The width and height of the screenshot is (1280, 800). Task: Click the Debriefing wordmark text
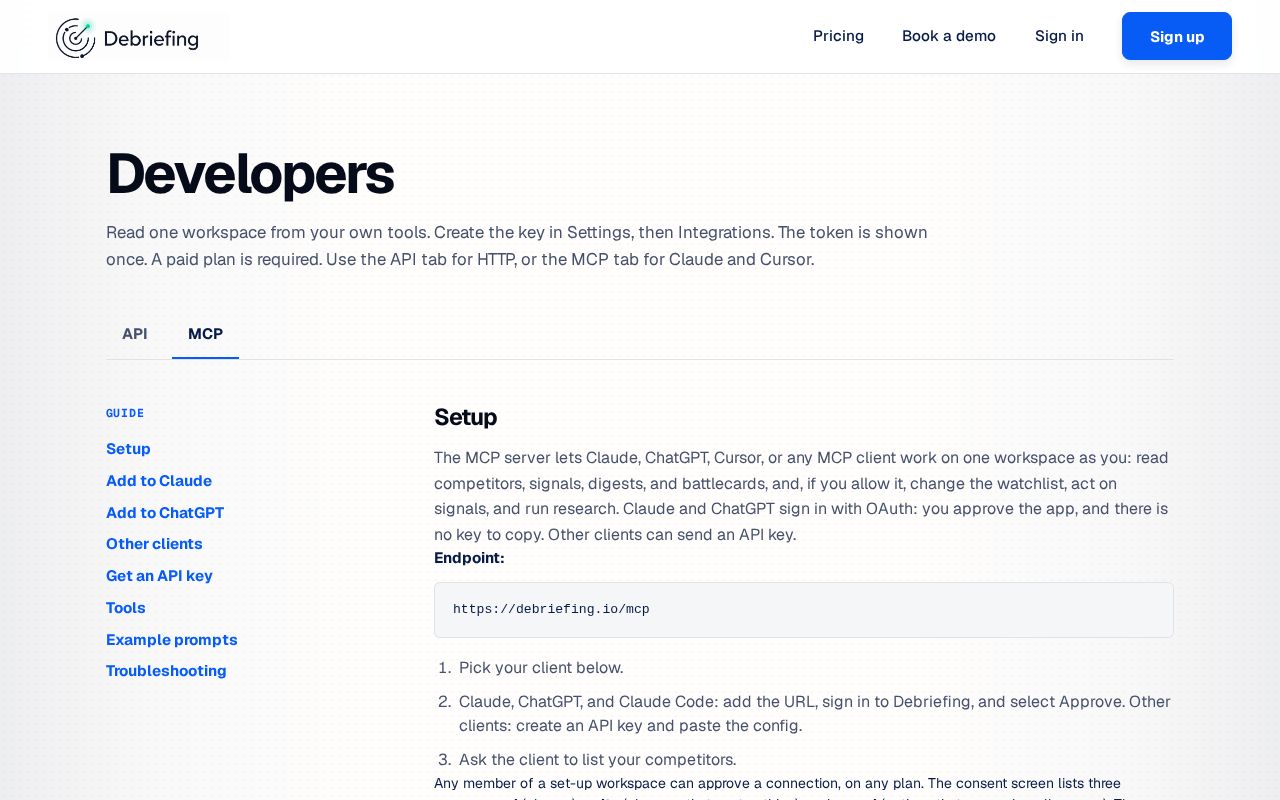(x=151, y=39)
